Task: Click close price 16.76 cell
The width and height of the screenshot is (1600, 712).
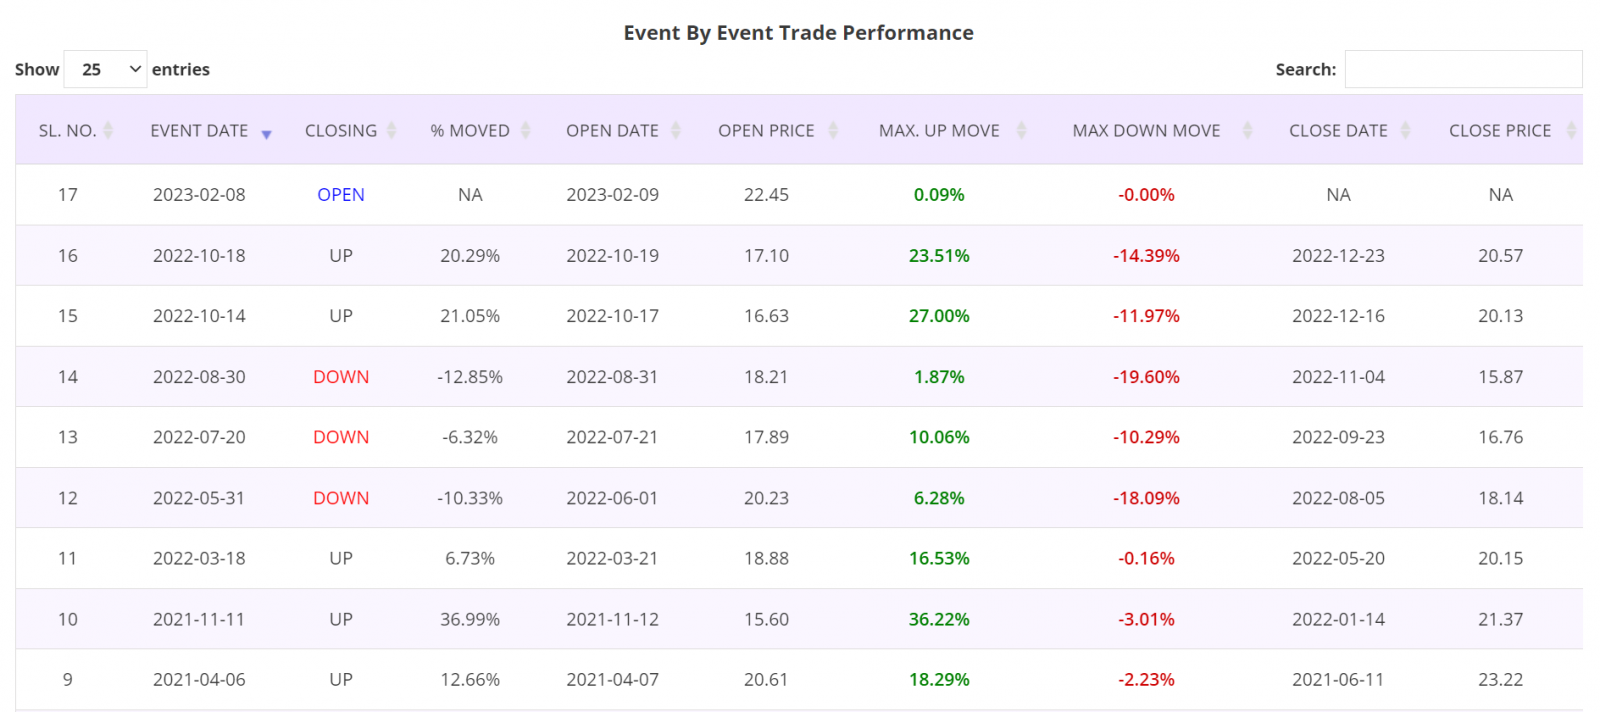Action: (1500, 437)
